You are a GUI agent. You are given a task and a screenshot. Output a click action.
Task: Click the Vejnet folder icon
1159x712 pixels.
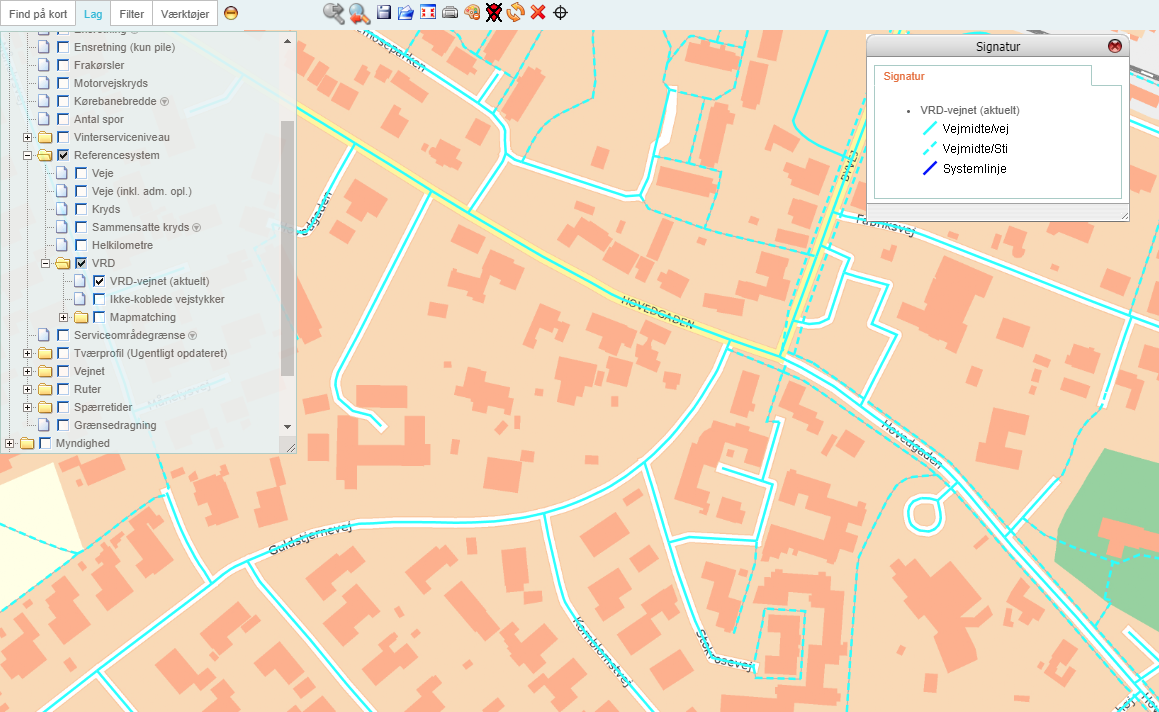tap(45, 371)
